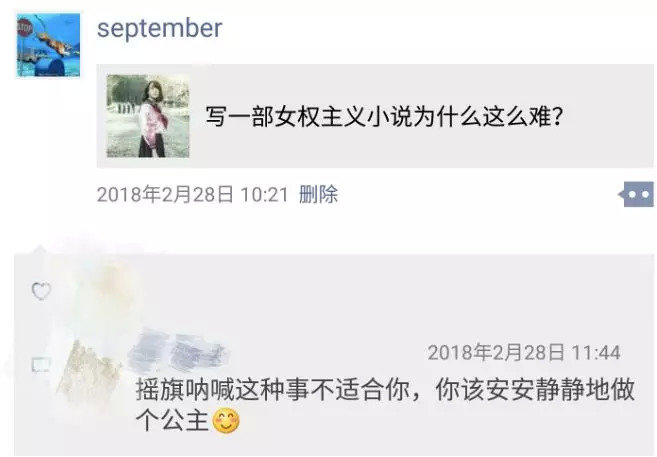Click the blurred commenter avatar
The height and width of the screenshot is (457, 657).
92,377
